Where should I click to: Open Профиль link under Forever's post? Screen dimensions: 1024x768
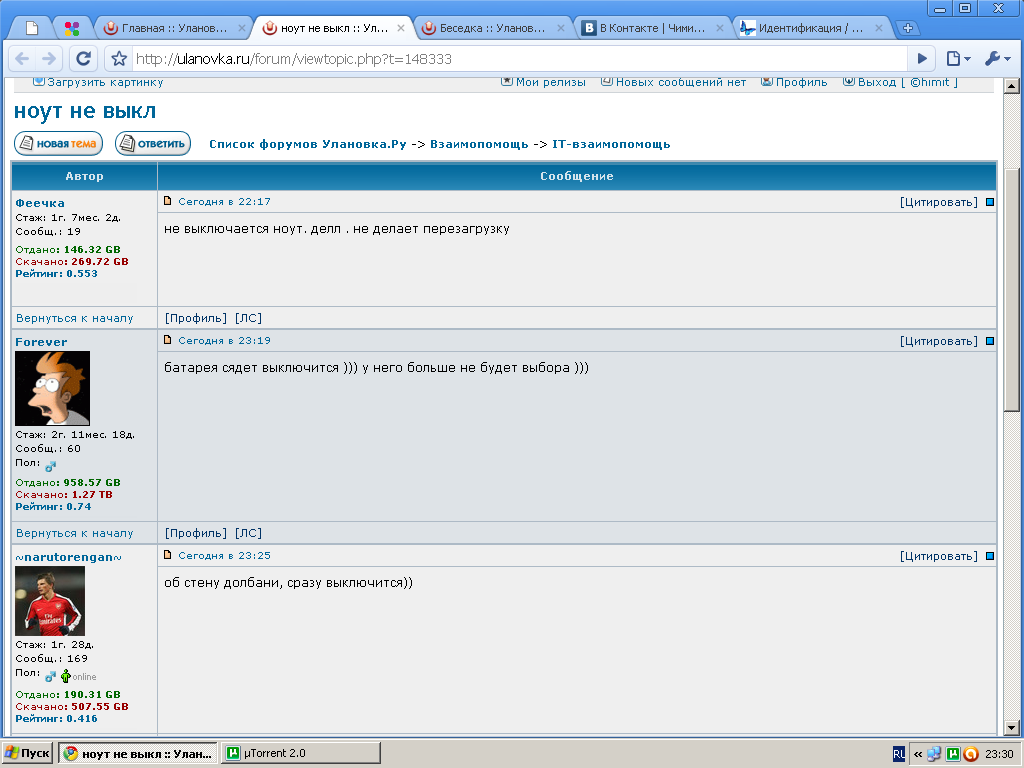pyautogui.click(x=196, y=534)
